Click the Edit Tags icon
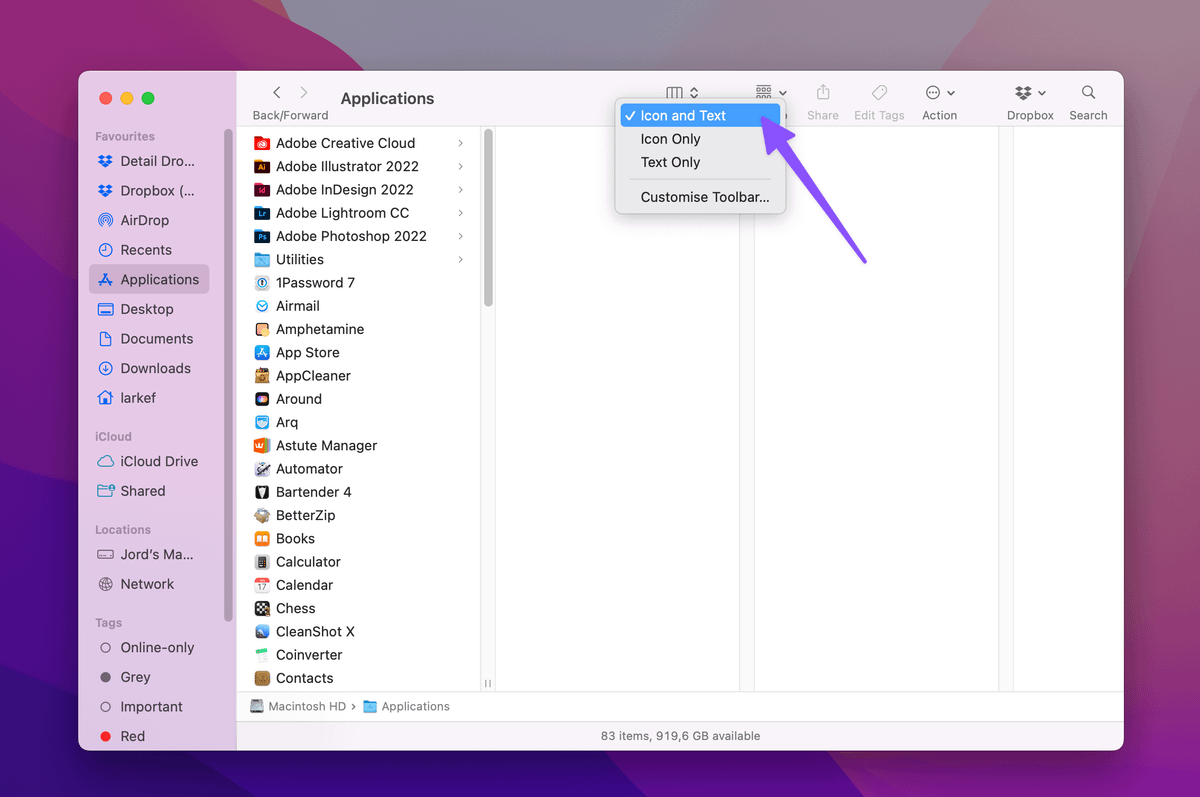Viewport: 1200px width, 797px height. pos(879,93)
